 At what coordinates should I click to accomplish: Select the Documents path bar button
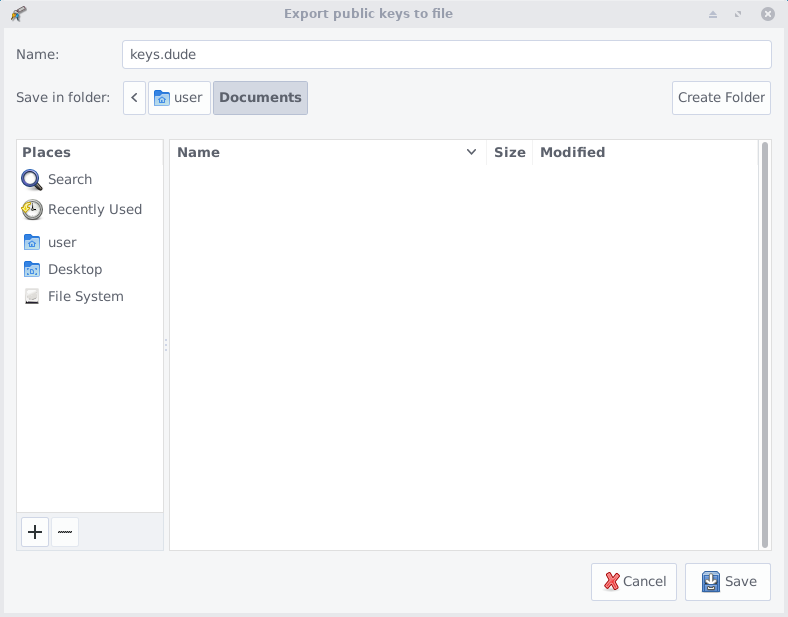pos(260,97)
